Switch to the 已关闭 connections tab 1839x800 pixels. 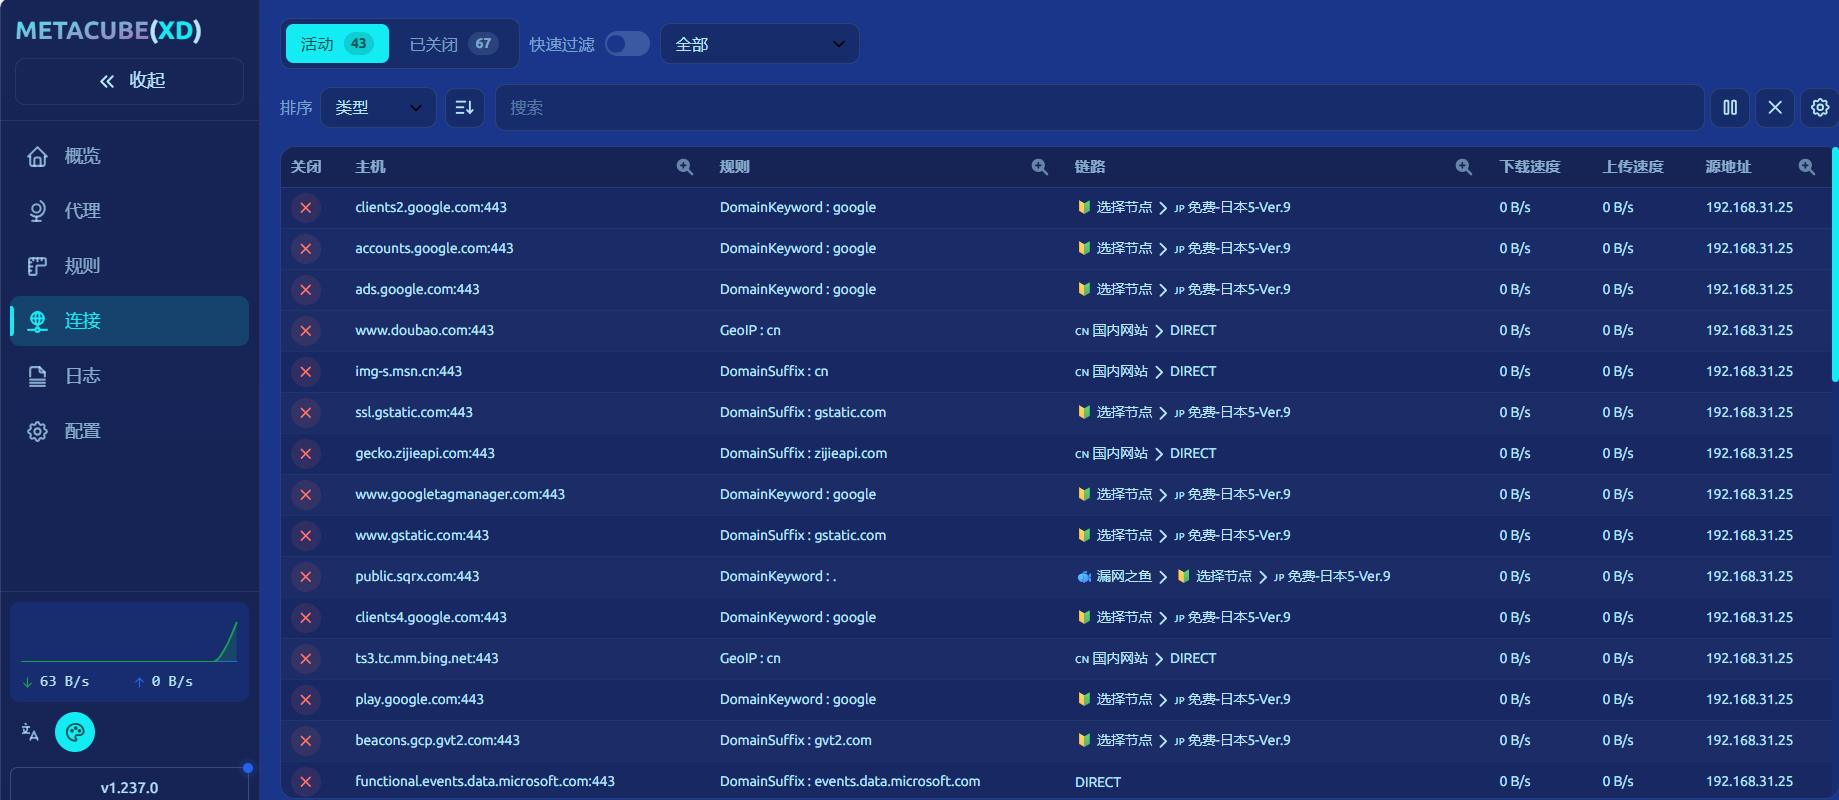coord(453,44)
